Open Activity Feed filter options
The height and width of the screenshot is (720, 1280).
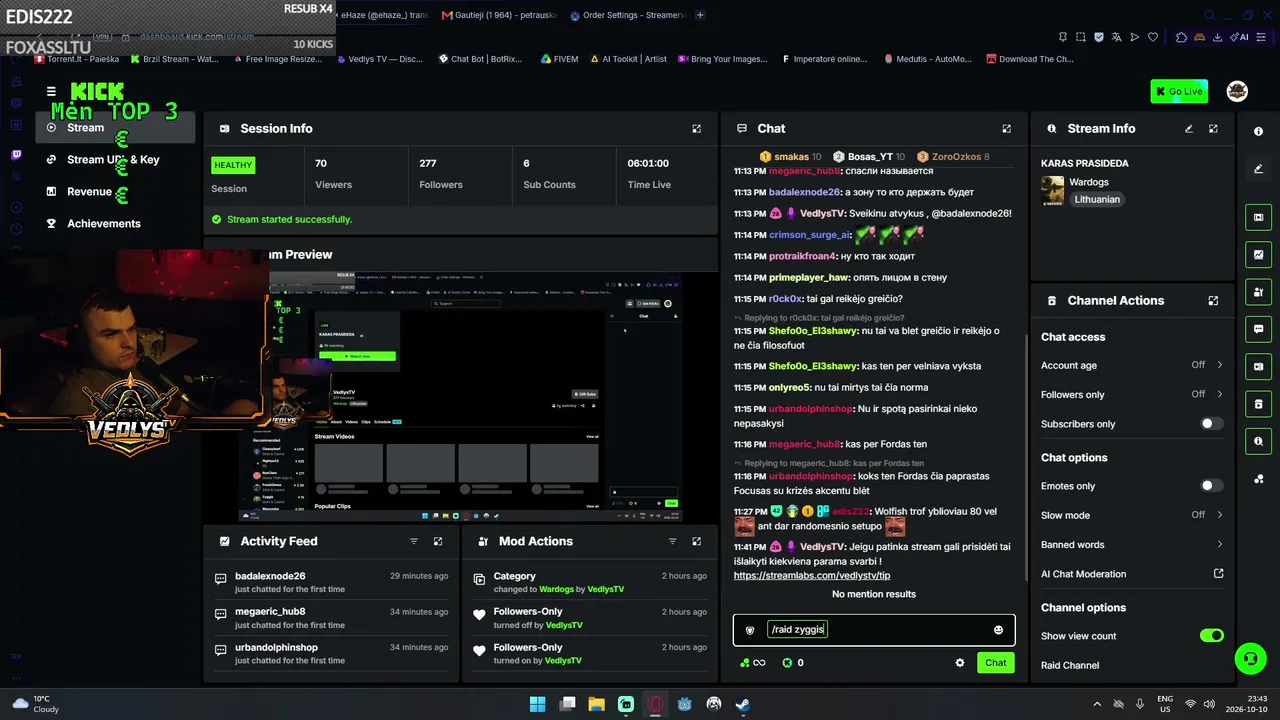pyautogui.click(x=414, y=541)
